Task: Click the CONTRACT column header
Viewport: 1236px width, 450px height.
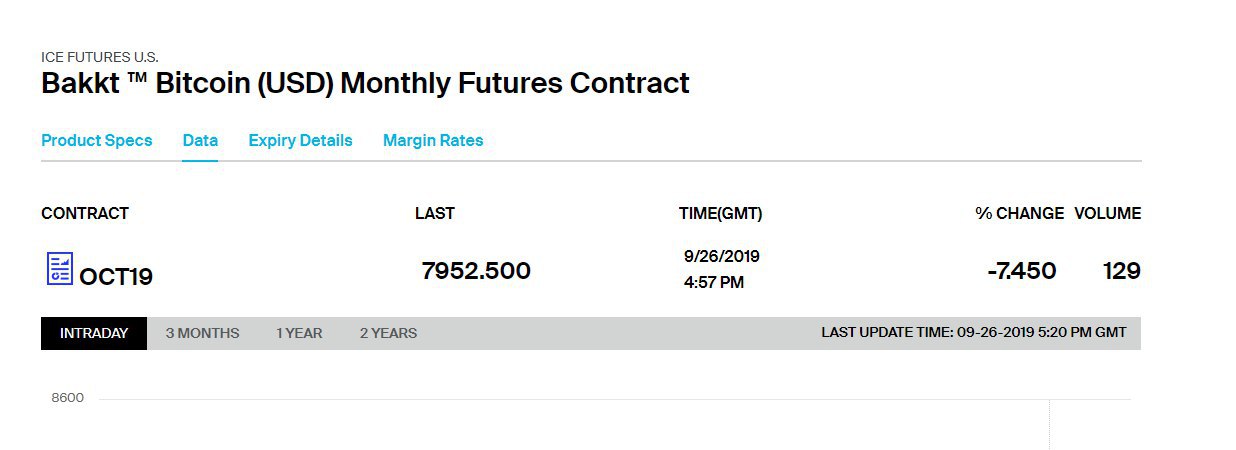Action: click(85, 213)
